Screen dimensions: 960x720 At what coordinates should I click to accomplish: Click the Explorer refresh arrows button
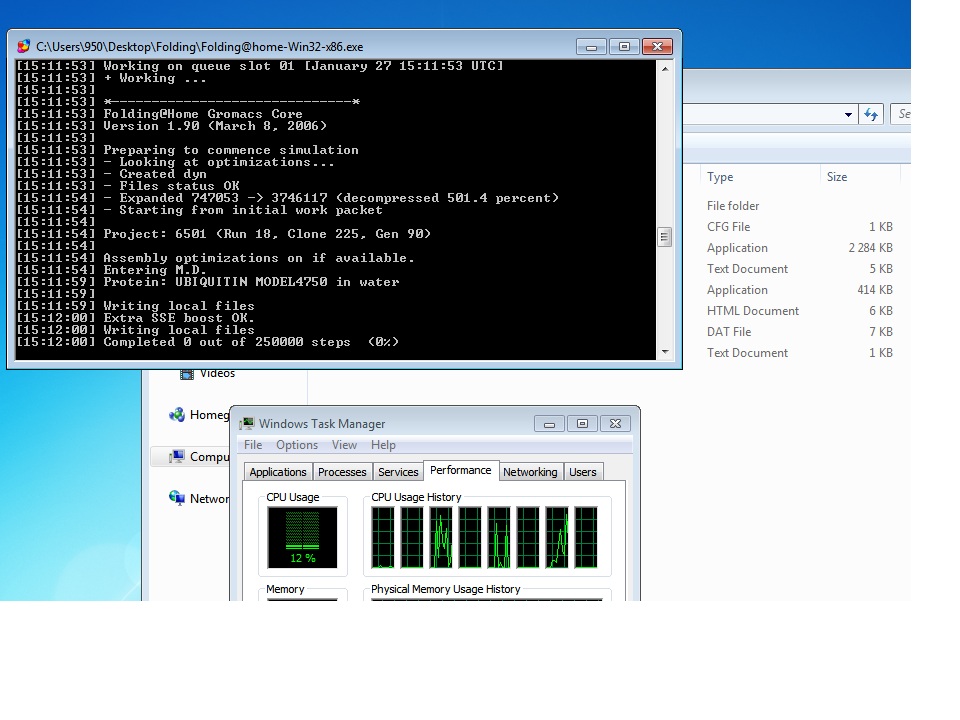pos(871,114)
